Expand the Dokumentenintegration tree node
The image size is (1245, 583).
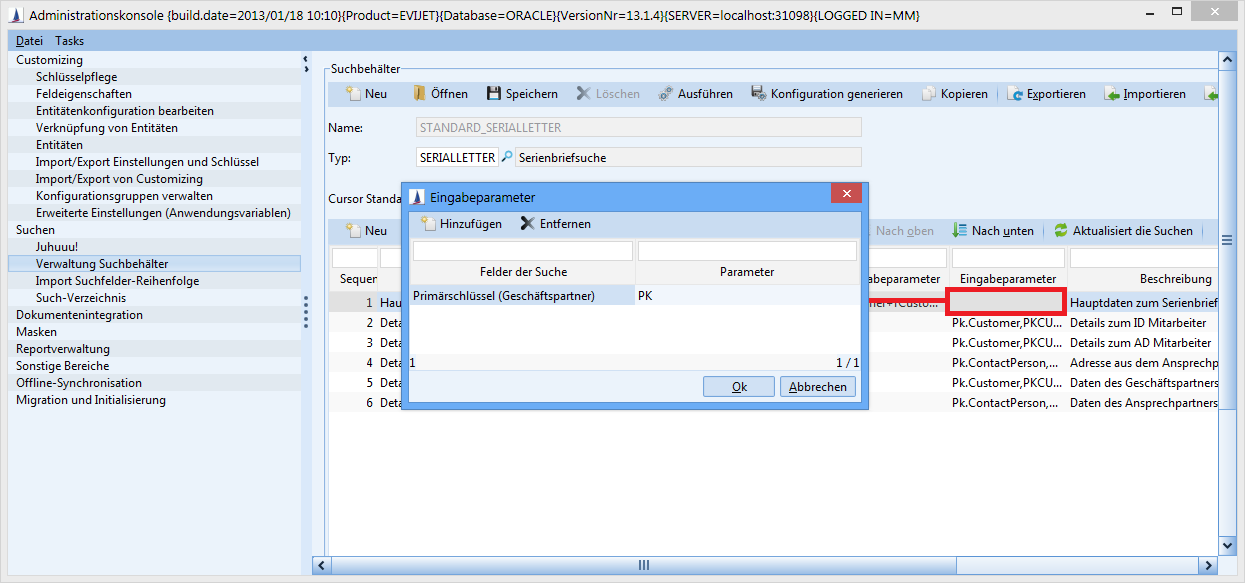[x=79, y=315]
